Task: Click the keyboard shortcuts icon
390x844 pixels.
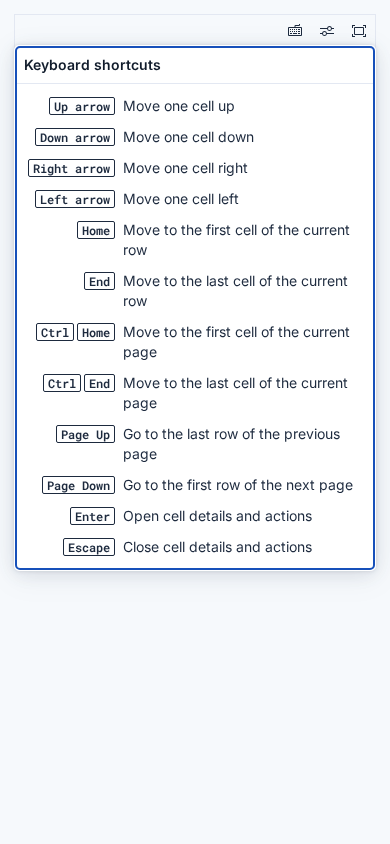Action: (x=295, y=31)
